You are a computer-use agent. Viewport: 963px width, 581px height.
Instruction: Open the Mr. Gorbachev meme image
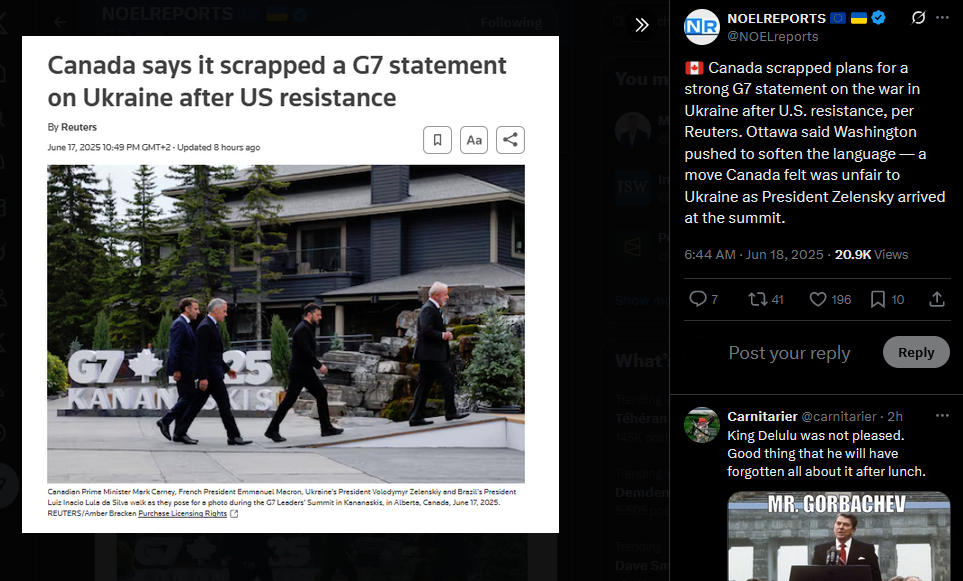[x=838, y=536]
